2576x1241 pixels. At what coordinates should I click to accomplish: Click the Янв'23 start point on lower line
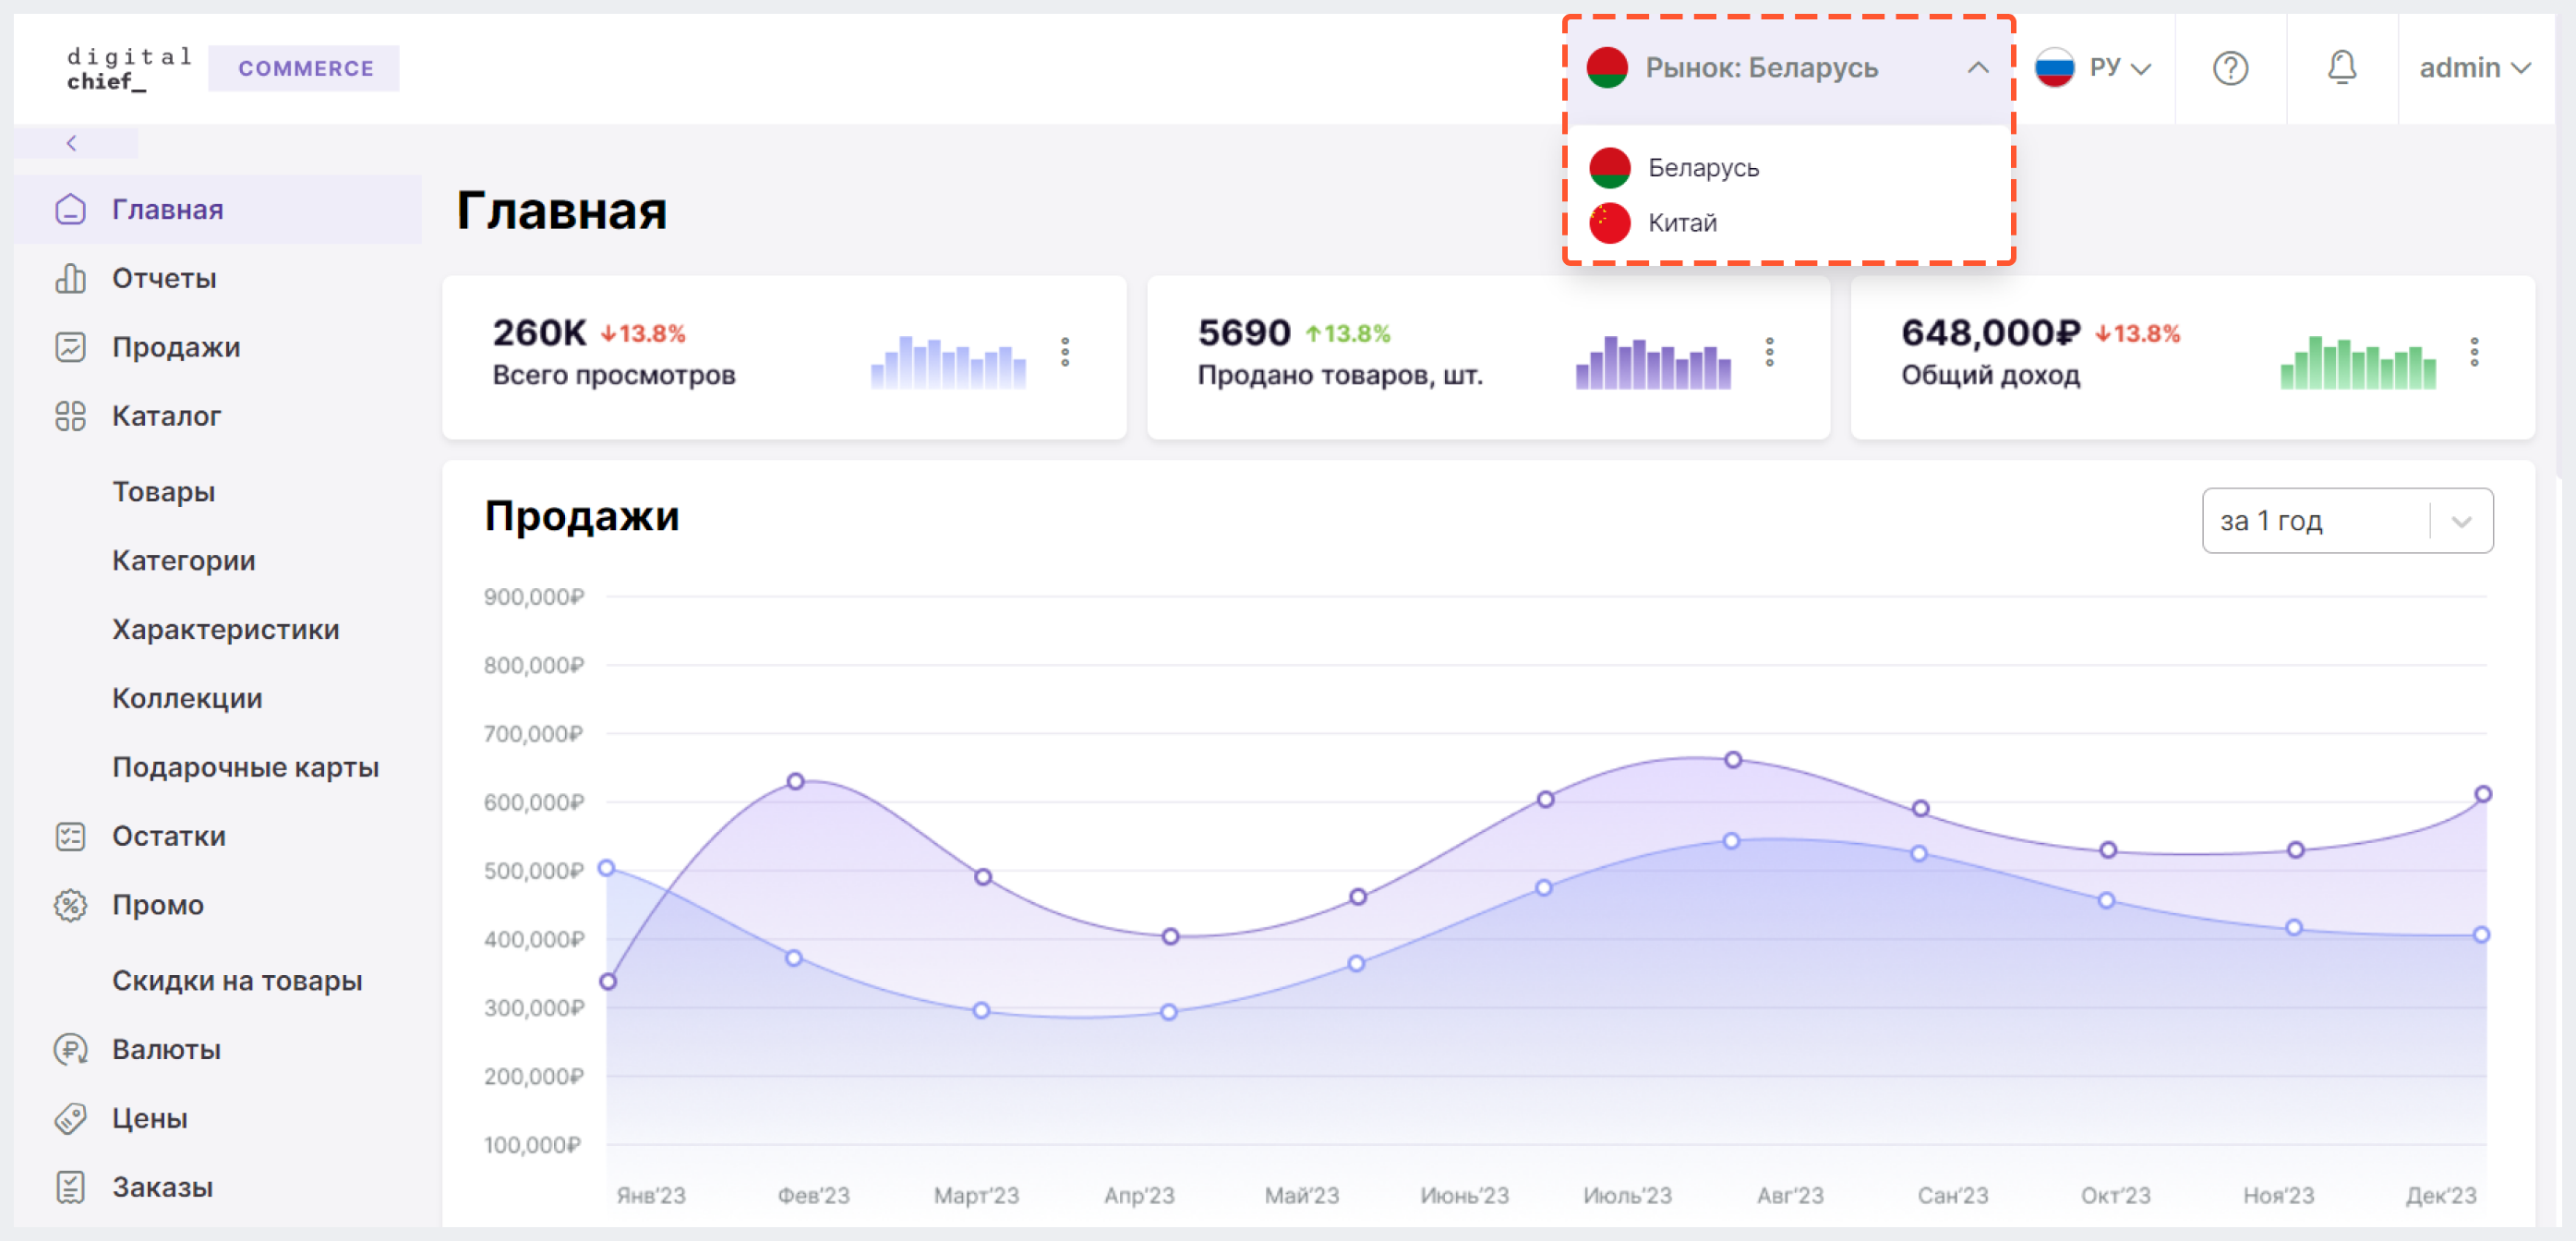tap(606, 868)
